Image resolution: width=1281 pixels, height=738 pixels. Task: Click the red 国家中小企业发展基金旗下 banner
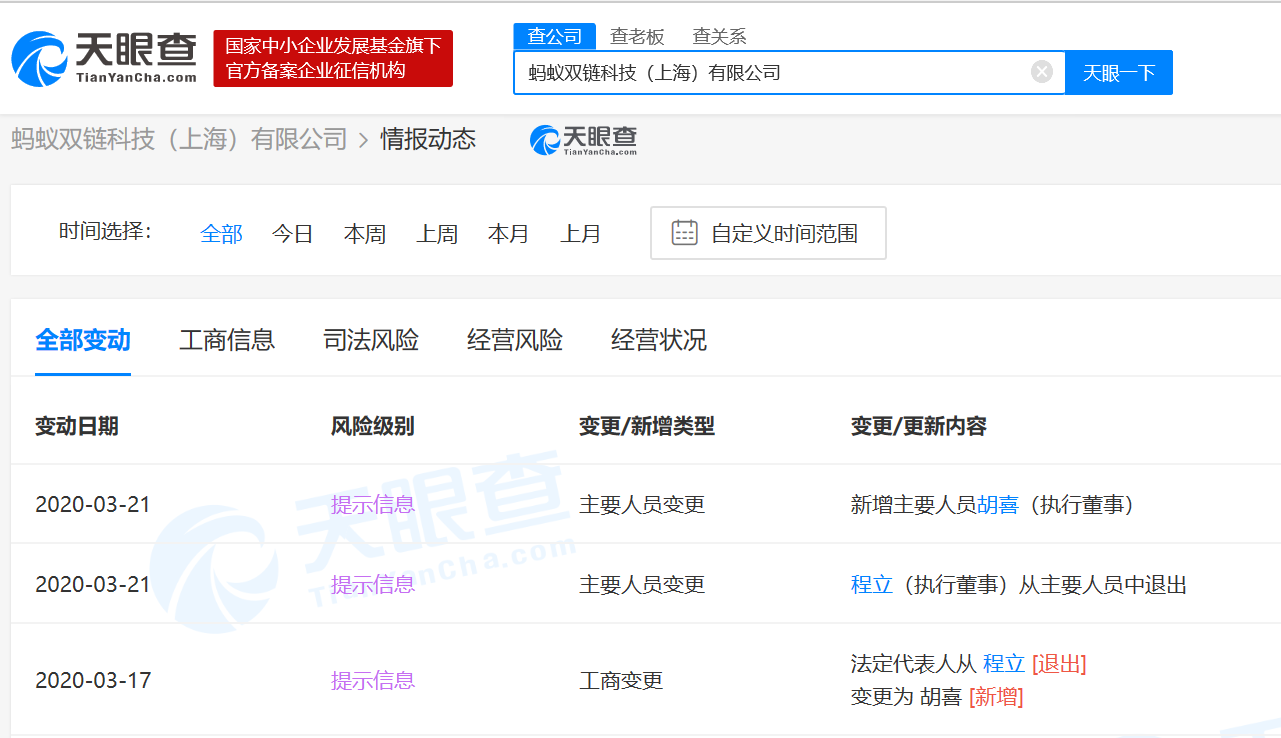[333, 58]
